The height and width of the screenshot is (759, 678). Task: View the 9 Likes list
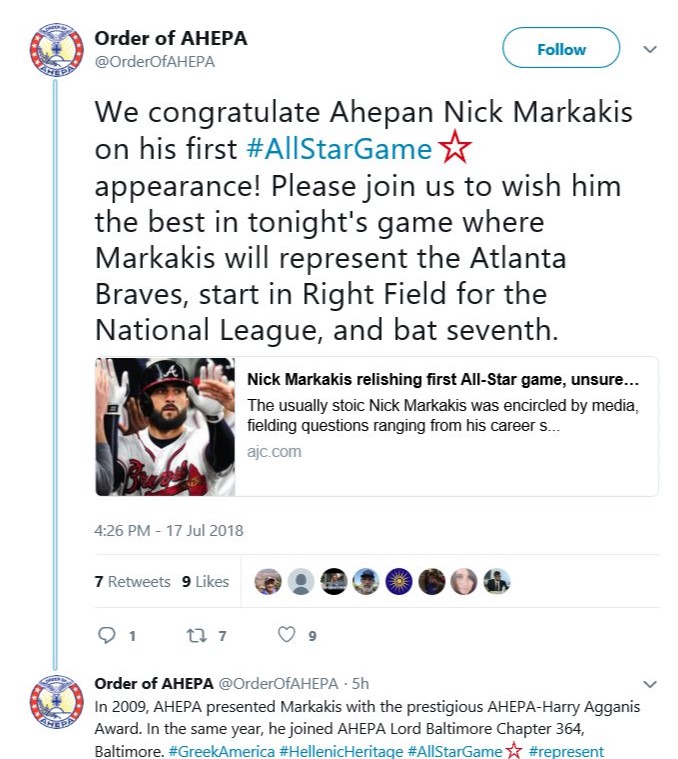(205, 581)
